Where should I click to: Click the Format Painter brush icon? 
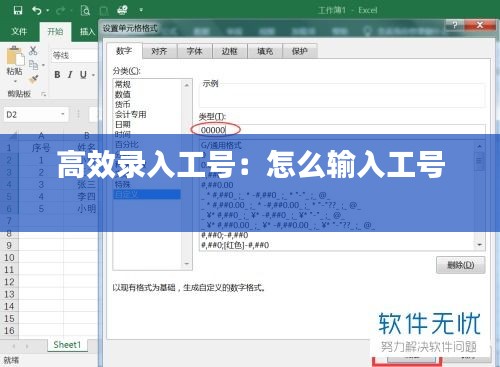(33, 79)
